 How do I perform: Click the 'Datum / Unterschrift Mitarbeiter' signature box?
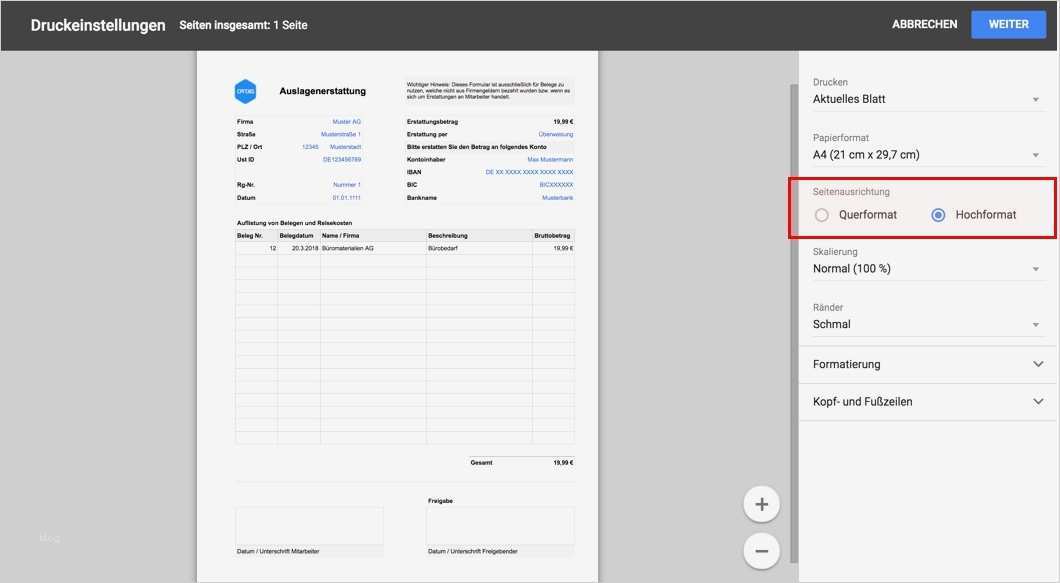(309, 526)
